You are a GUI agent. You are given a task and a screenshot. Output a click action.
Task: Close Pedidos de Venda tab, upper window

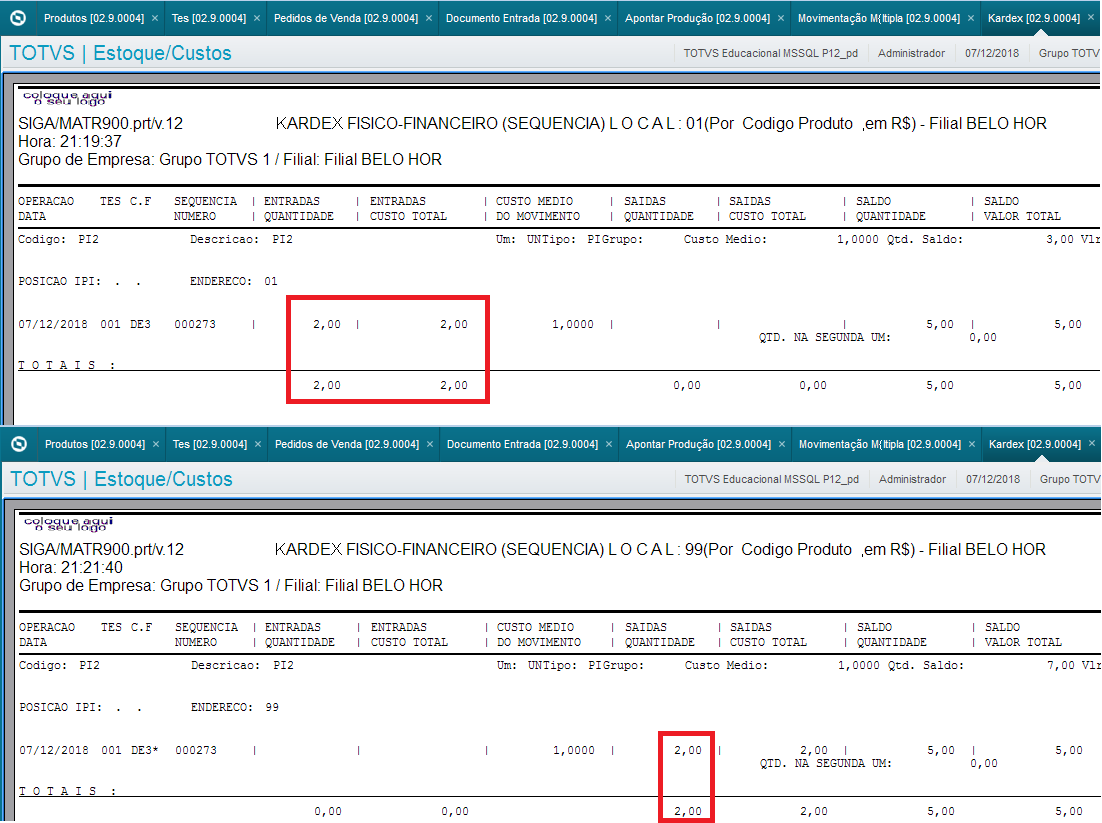(x=429, y=18)
